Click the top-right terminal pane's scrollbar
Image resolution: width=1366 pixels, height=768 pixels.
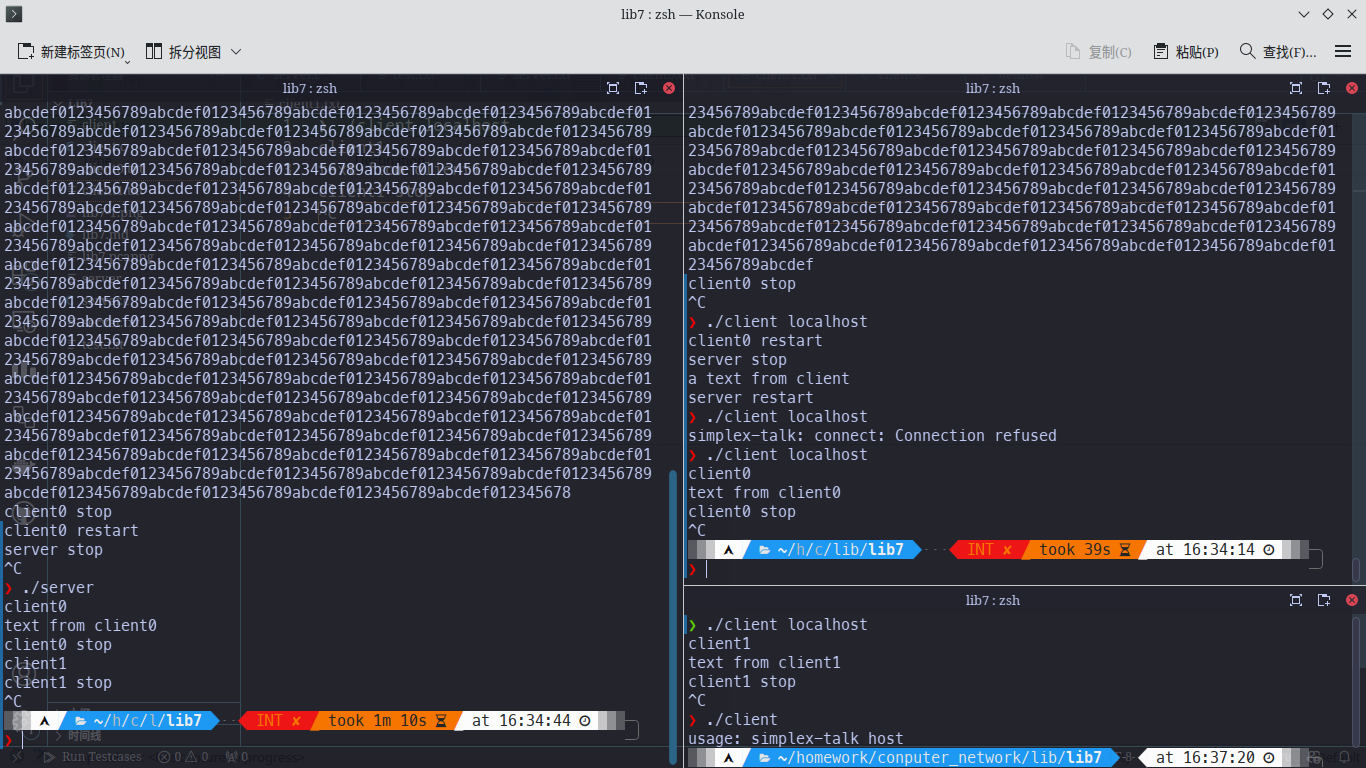pos(1356,568)
